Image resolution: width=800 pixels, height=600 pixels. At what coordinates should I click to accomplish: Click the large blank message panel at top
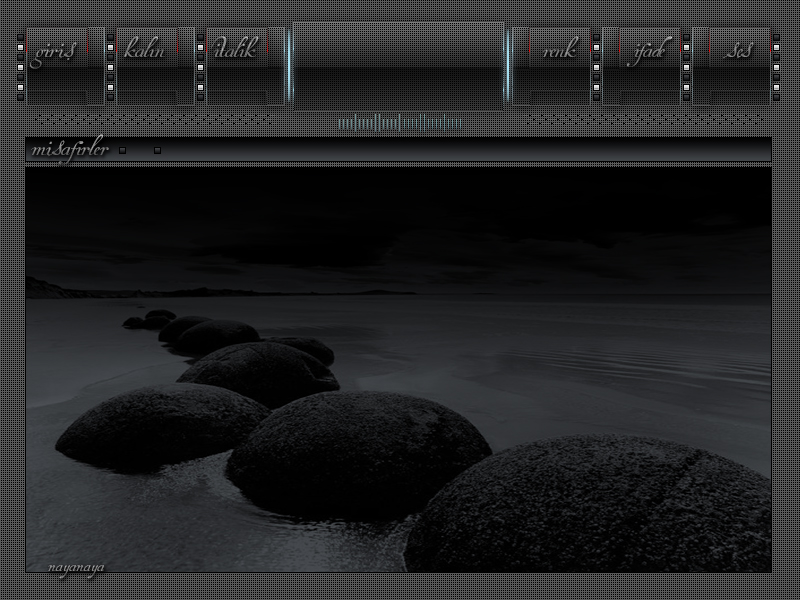[398, 65]
